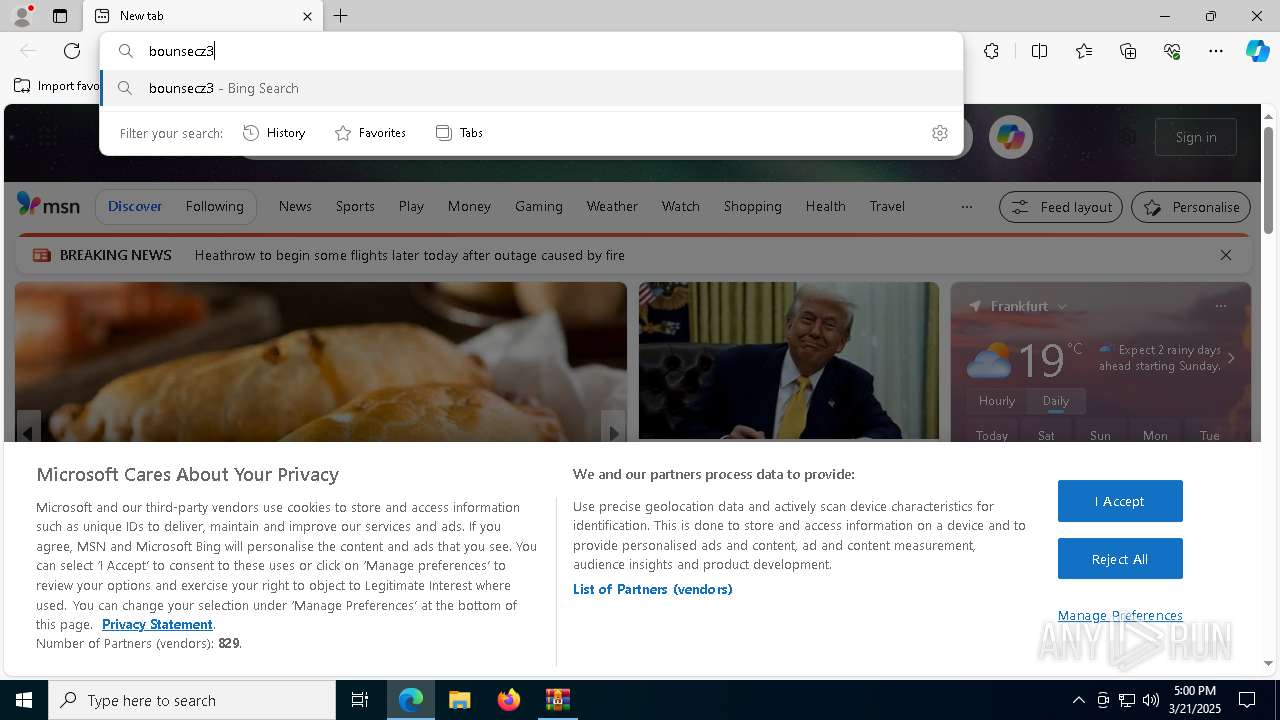This screenshot has width=1280, height=720.
Task: Go to next carousel story
Action: (613, 431)
